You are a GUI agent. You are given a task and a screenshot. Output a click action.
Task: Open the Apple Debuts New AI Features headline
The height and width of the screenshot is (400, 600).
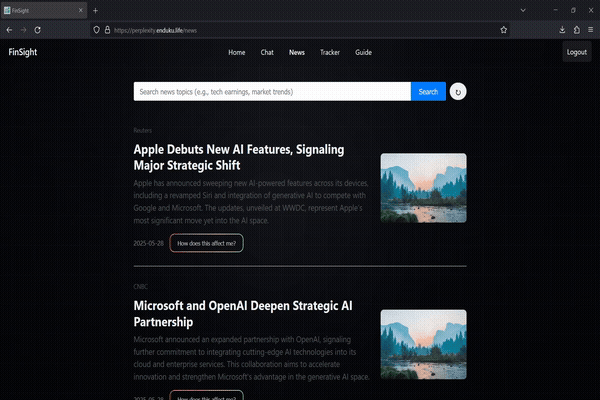[x=239, y=157]
